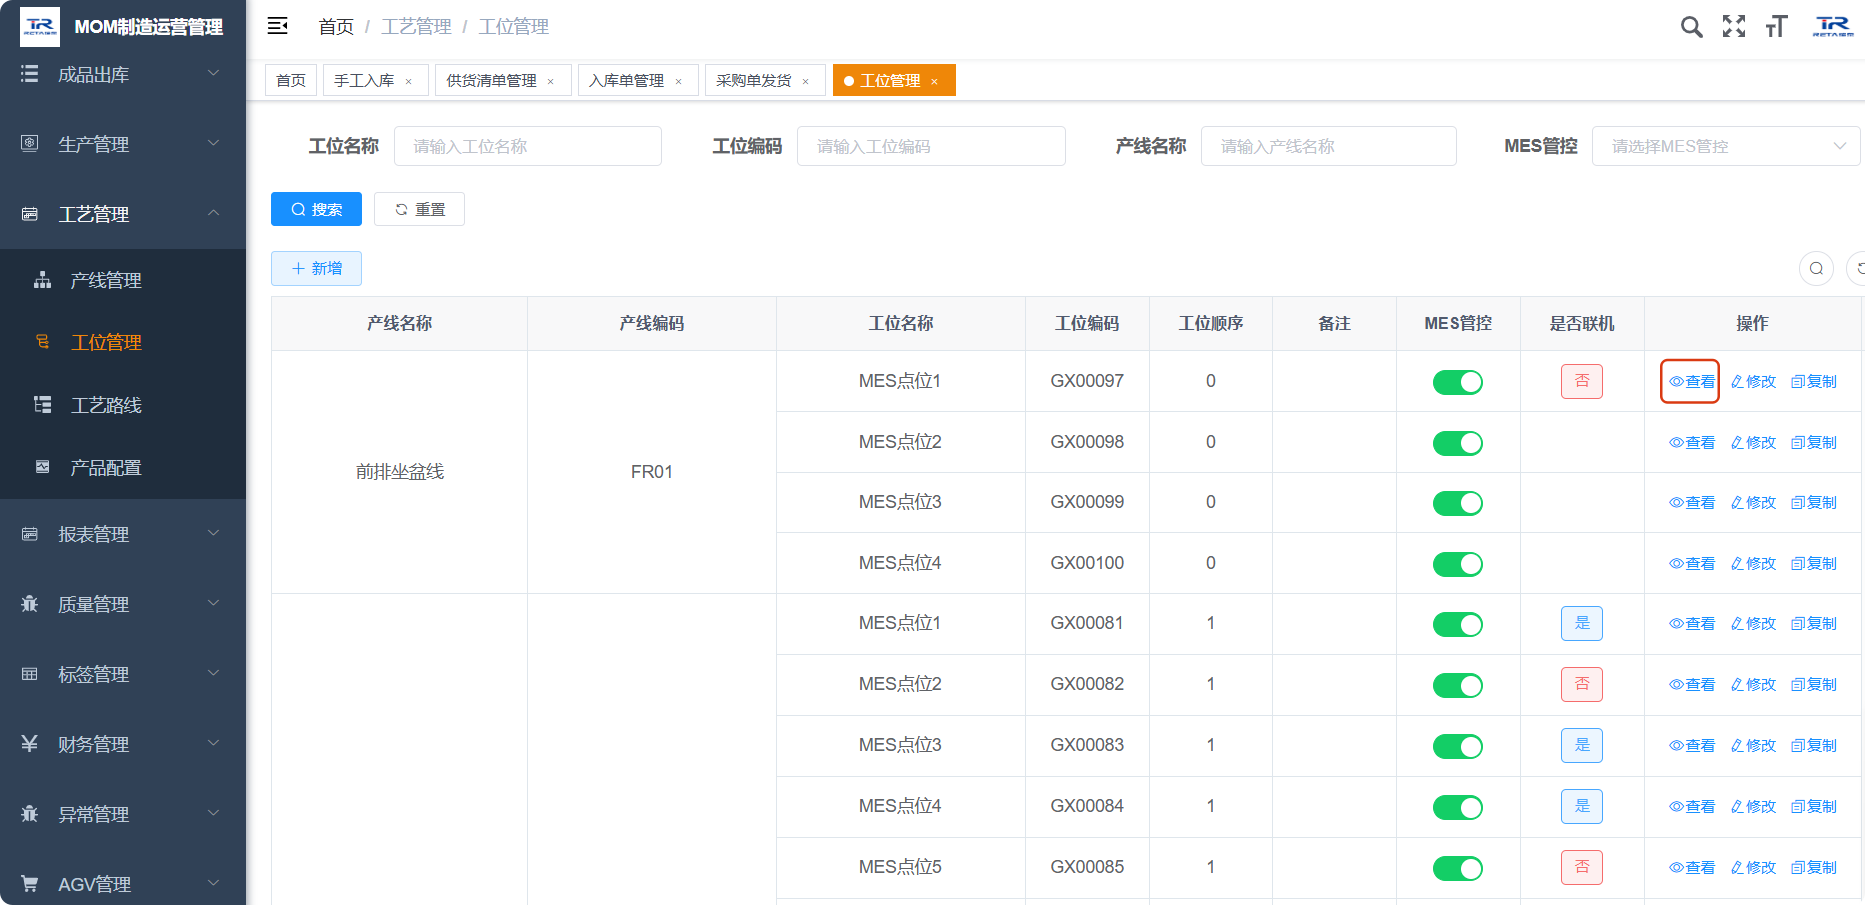Toggle MES管控 switch for GX00083
The width and height of the screenshot is (1865, 905).
coord(1458,746)
